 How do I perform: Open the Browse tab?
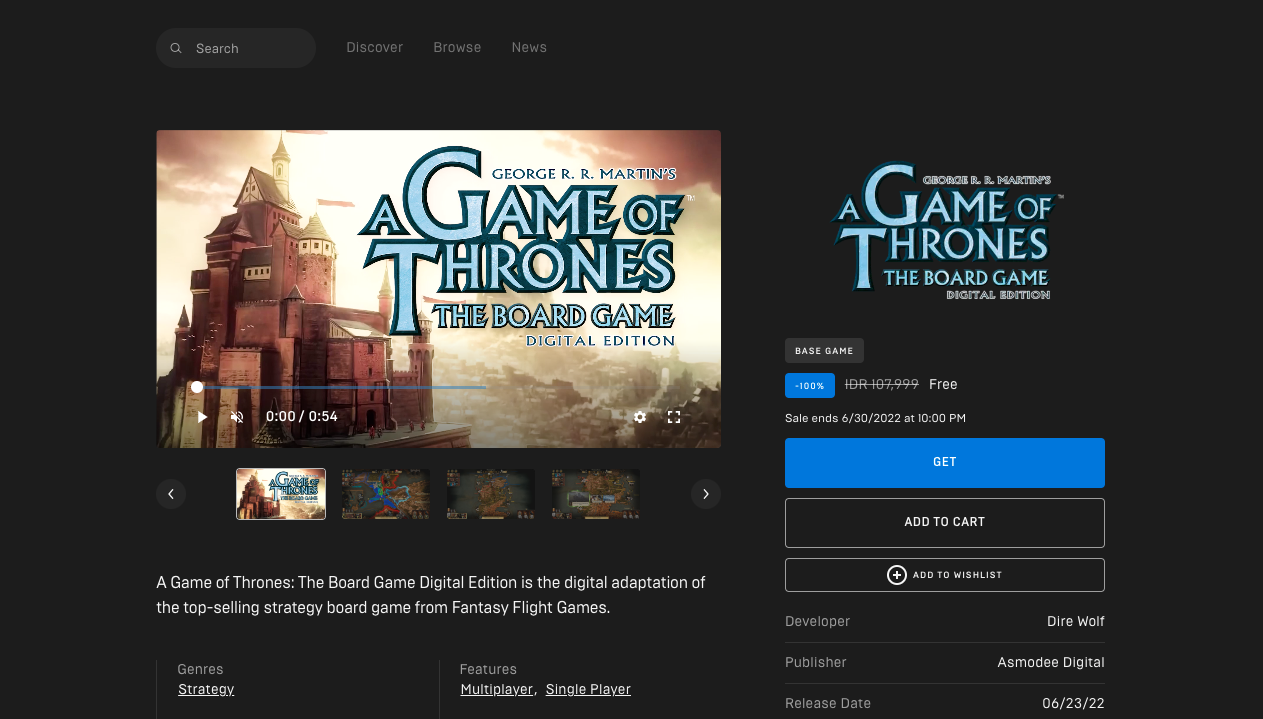click(457, 47)
